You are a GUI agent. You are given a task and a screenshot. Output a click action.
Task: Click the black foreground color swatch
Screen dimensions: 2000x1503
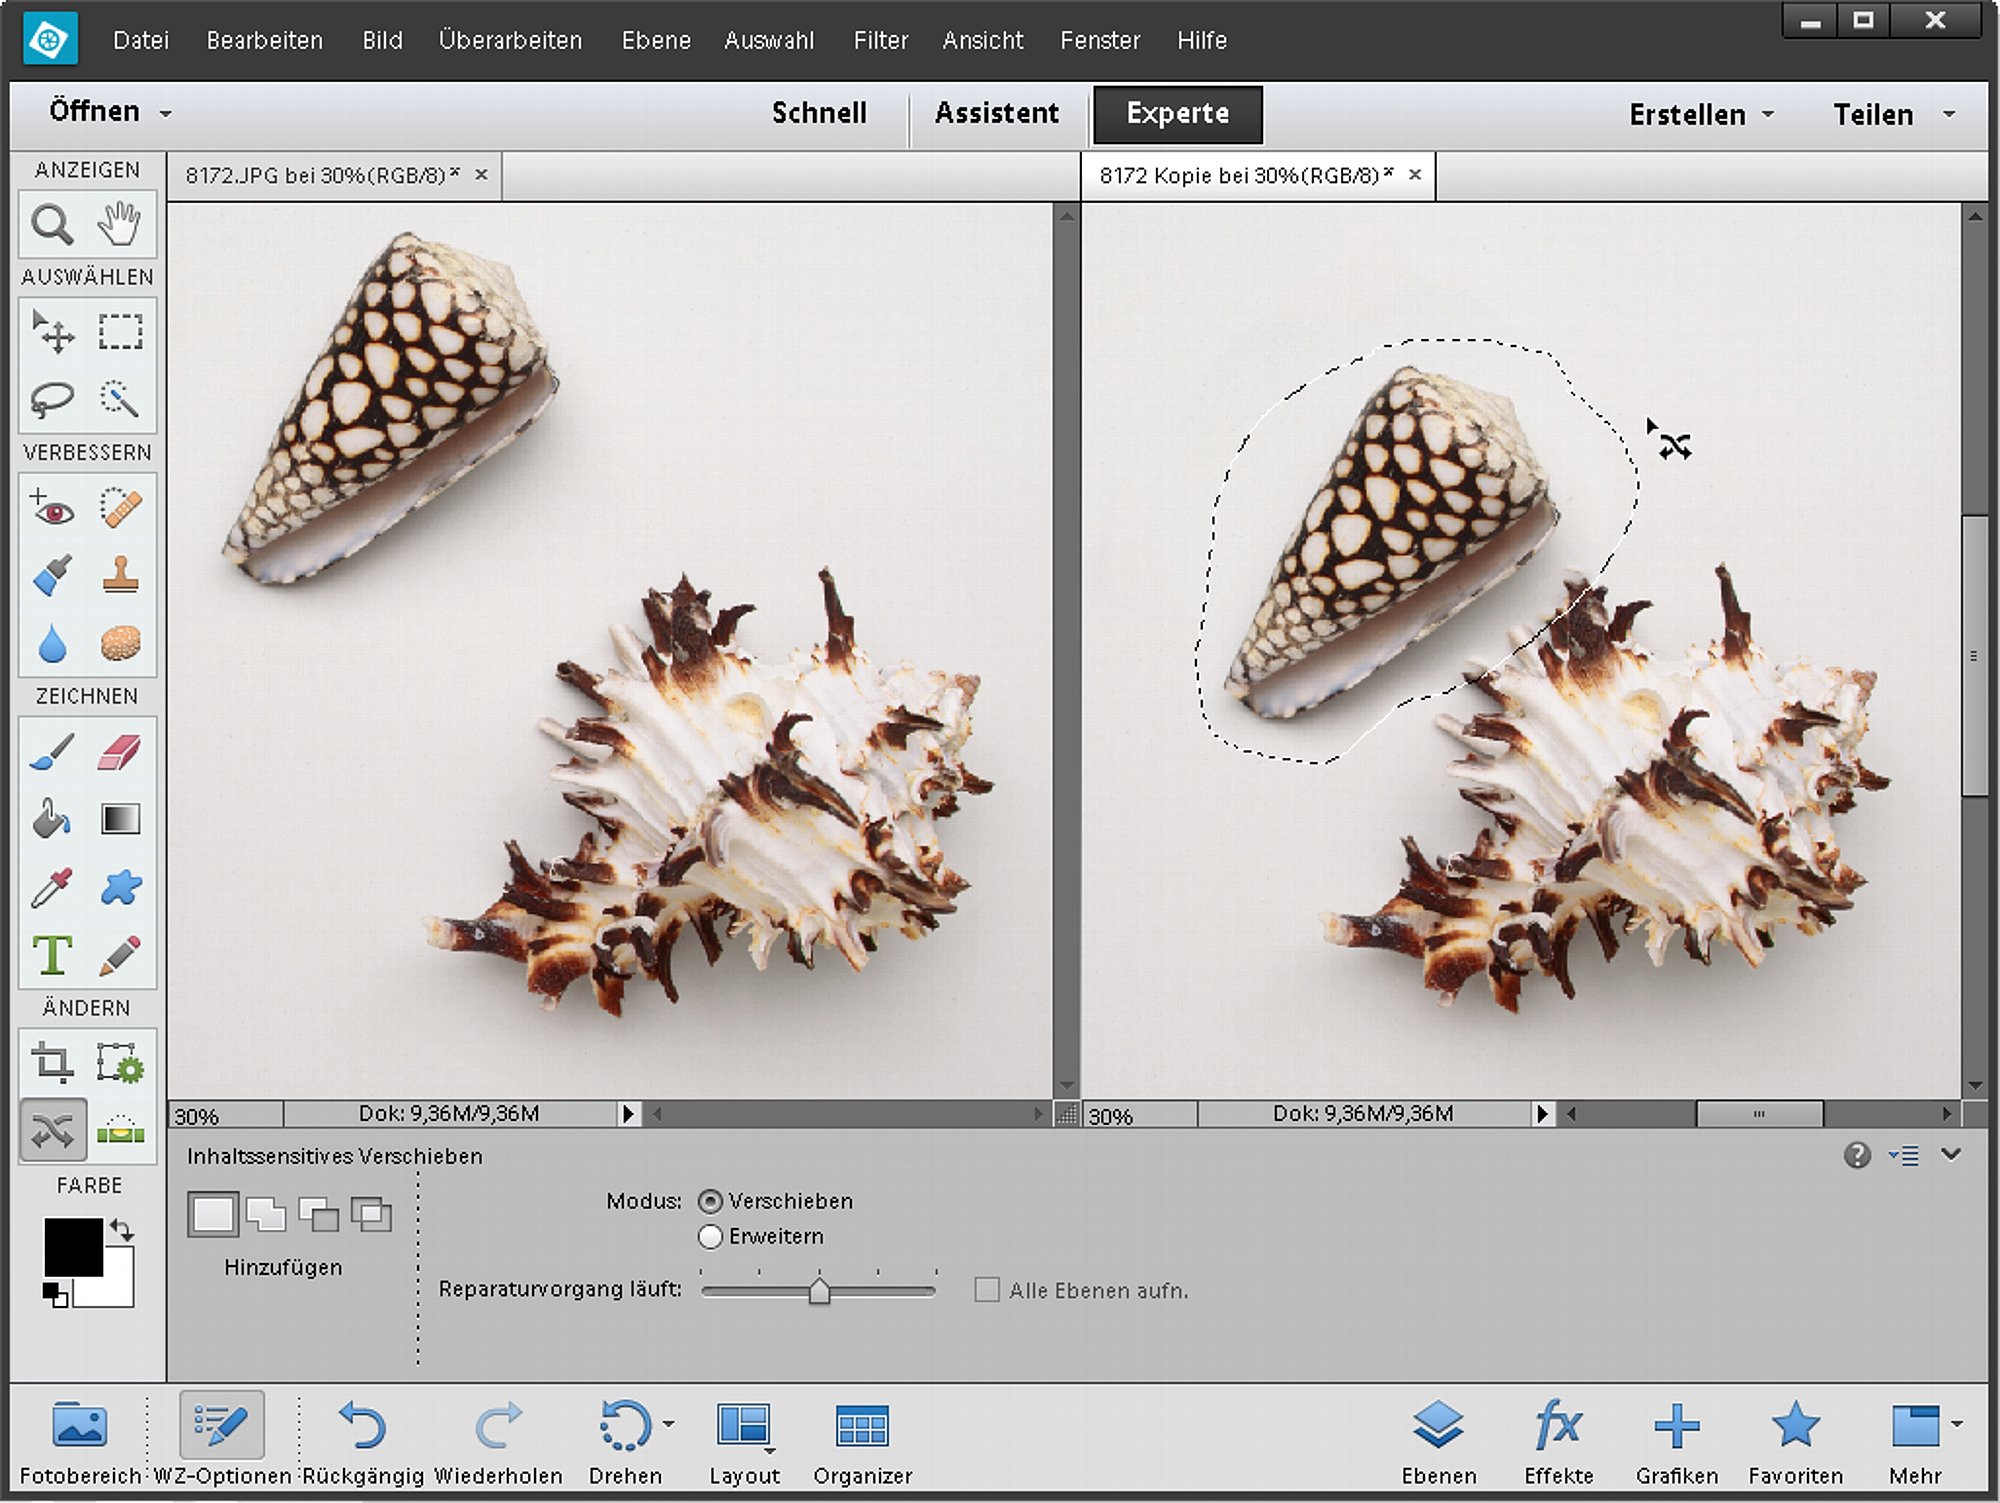[73, 1246]
